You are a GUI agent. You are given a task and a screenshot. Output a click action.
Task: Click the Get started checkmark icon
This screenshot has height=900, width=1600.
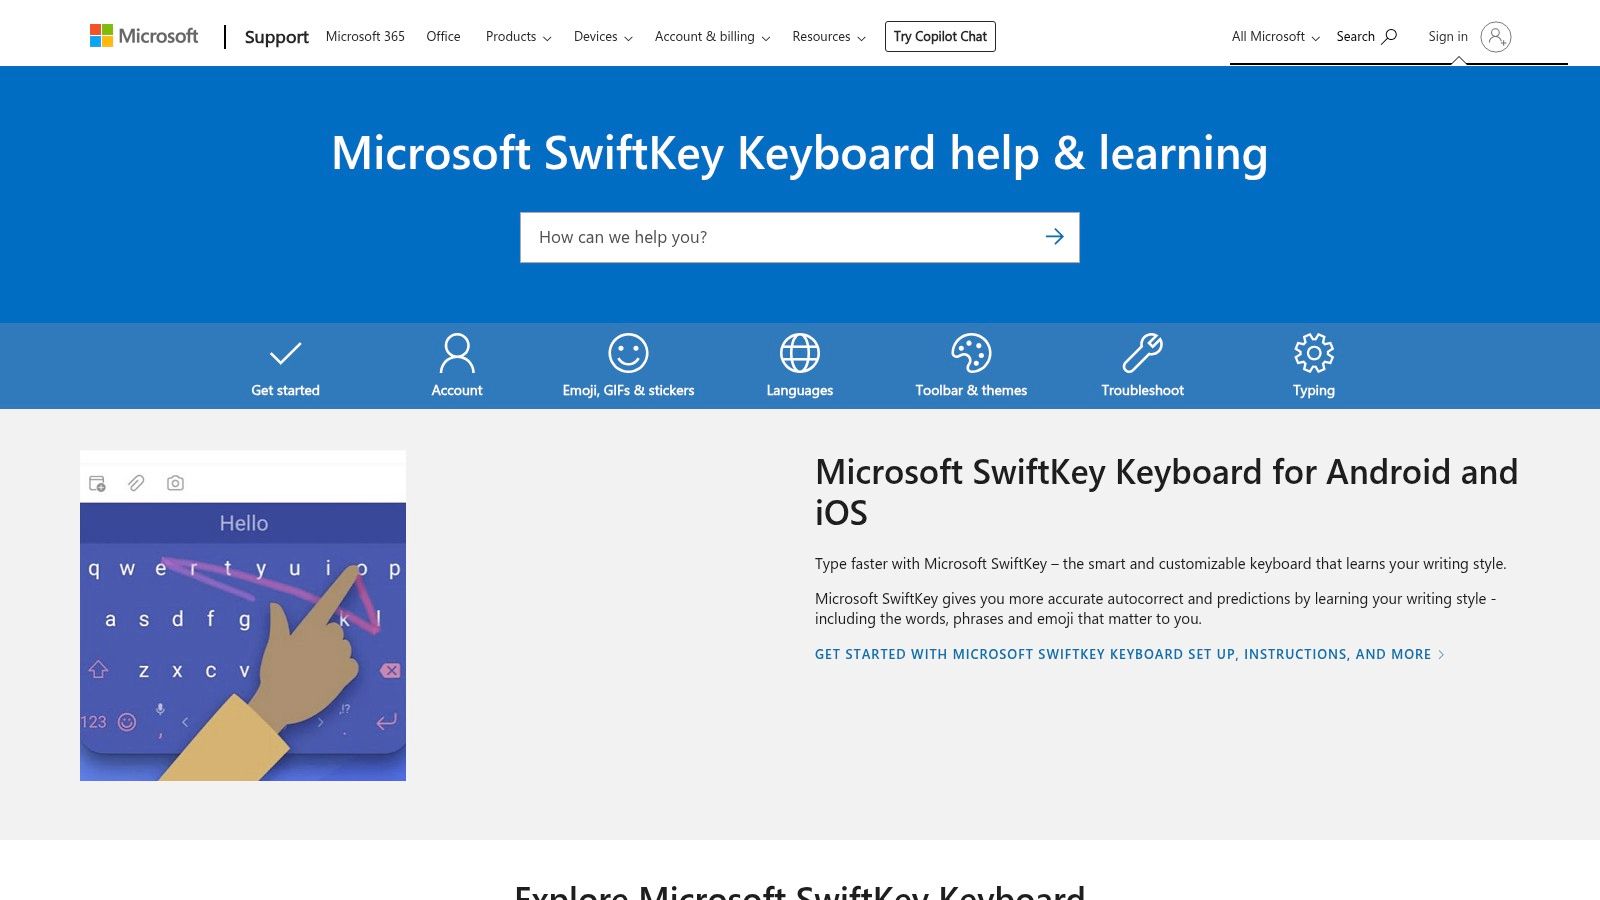click(x=285, y=353)
